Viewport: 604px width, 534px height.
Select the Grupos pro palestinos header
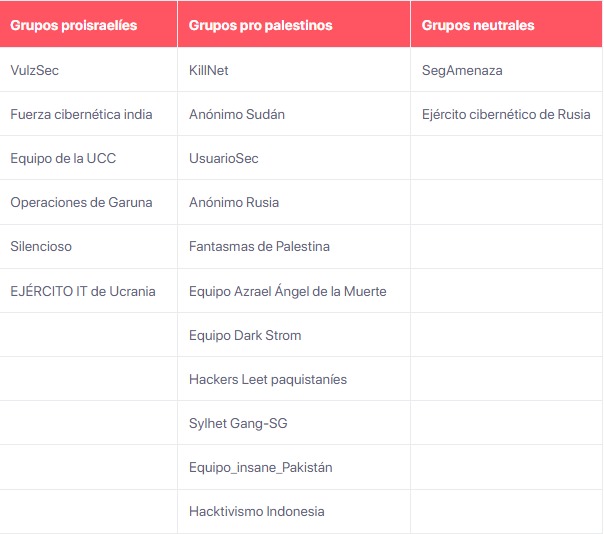(x=261, y=25)
